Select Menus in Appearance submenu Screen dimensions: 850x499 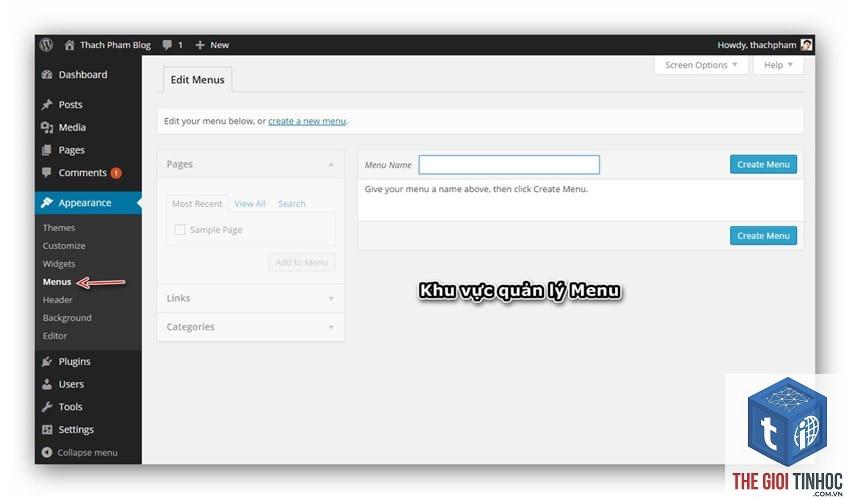click(x=57, y=282)
